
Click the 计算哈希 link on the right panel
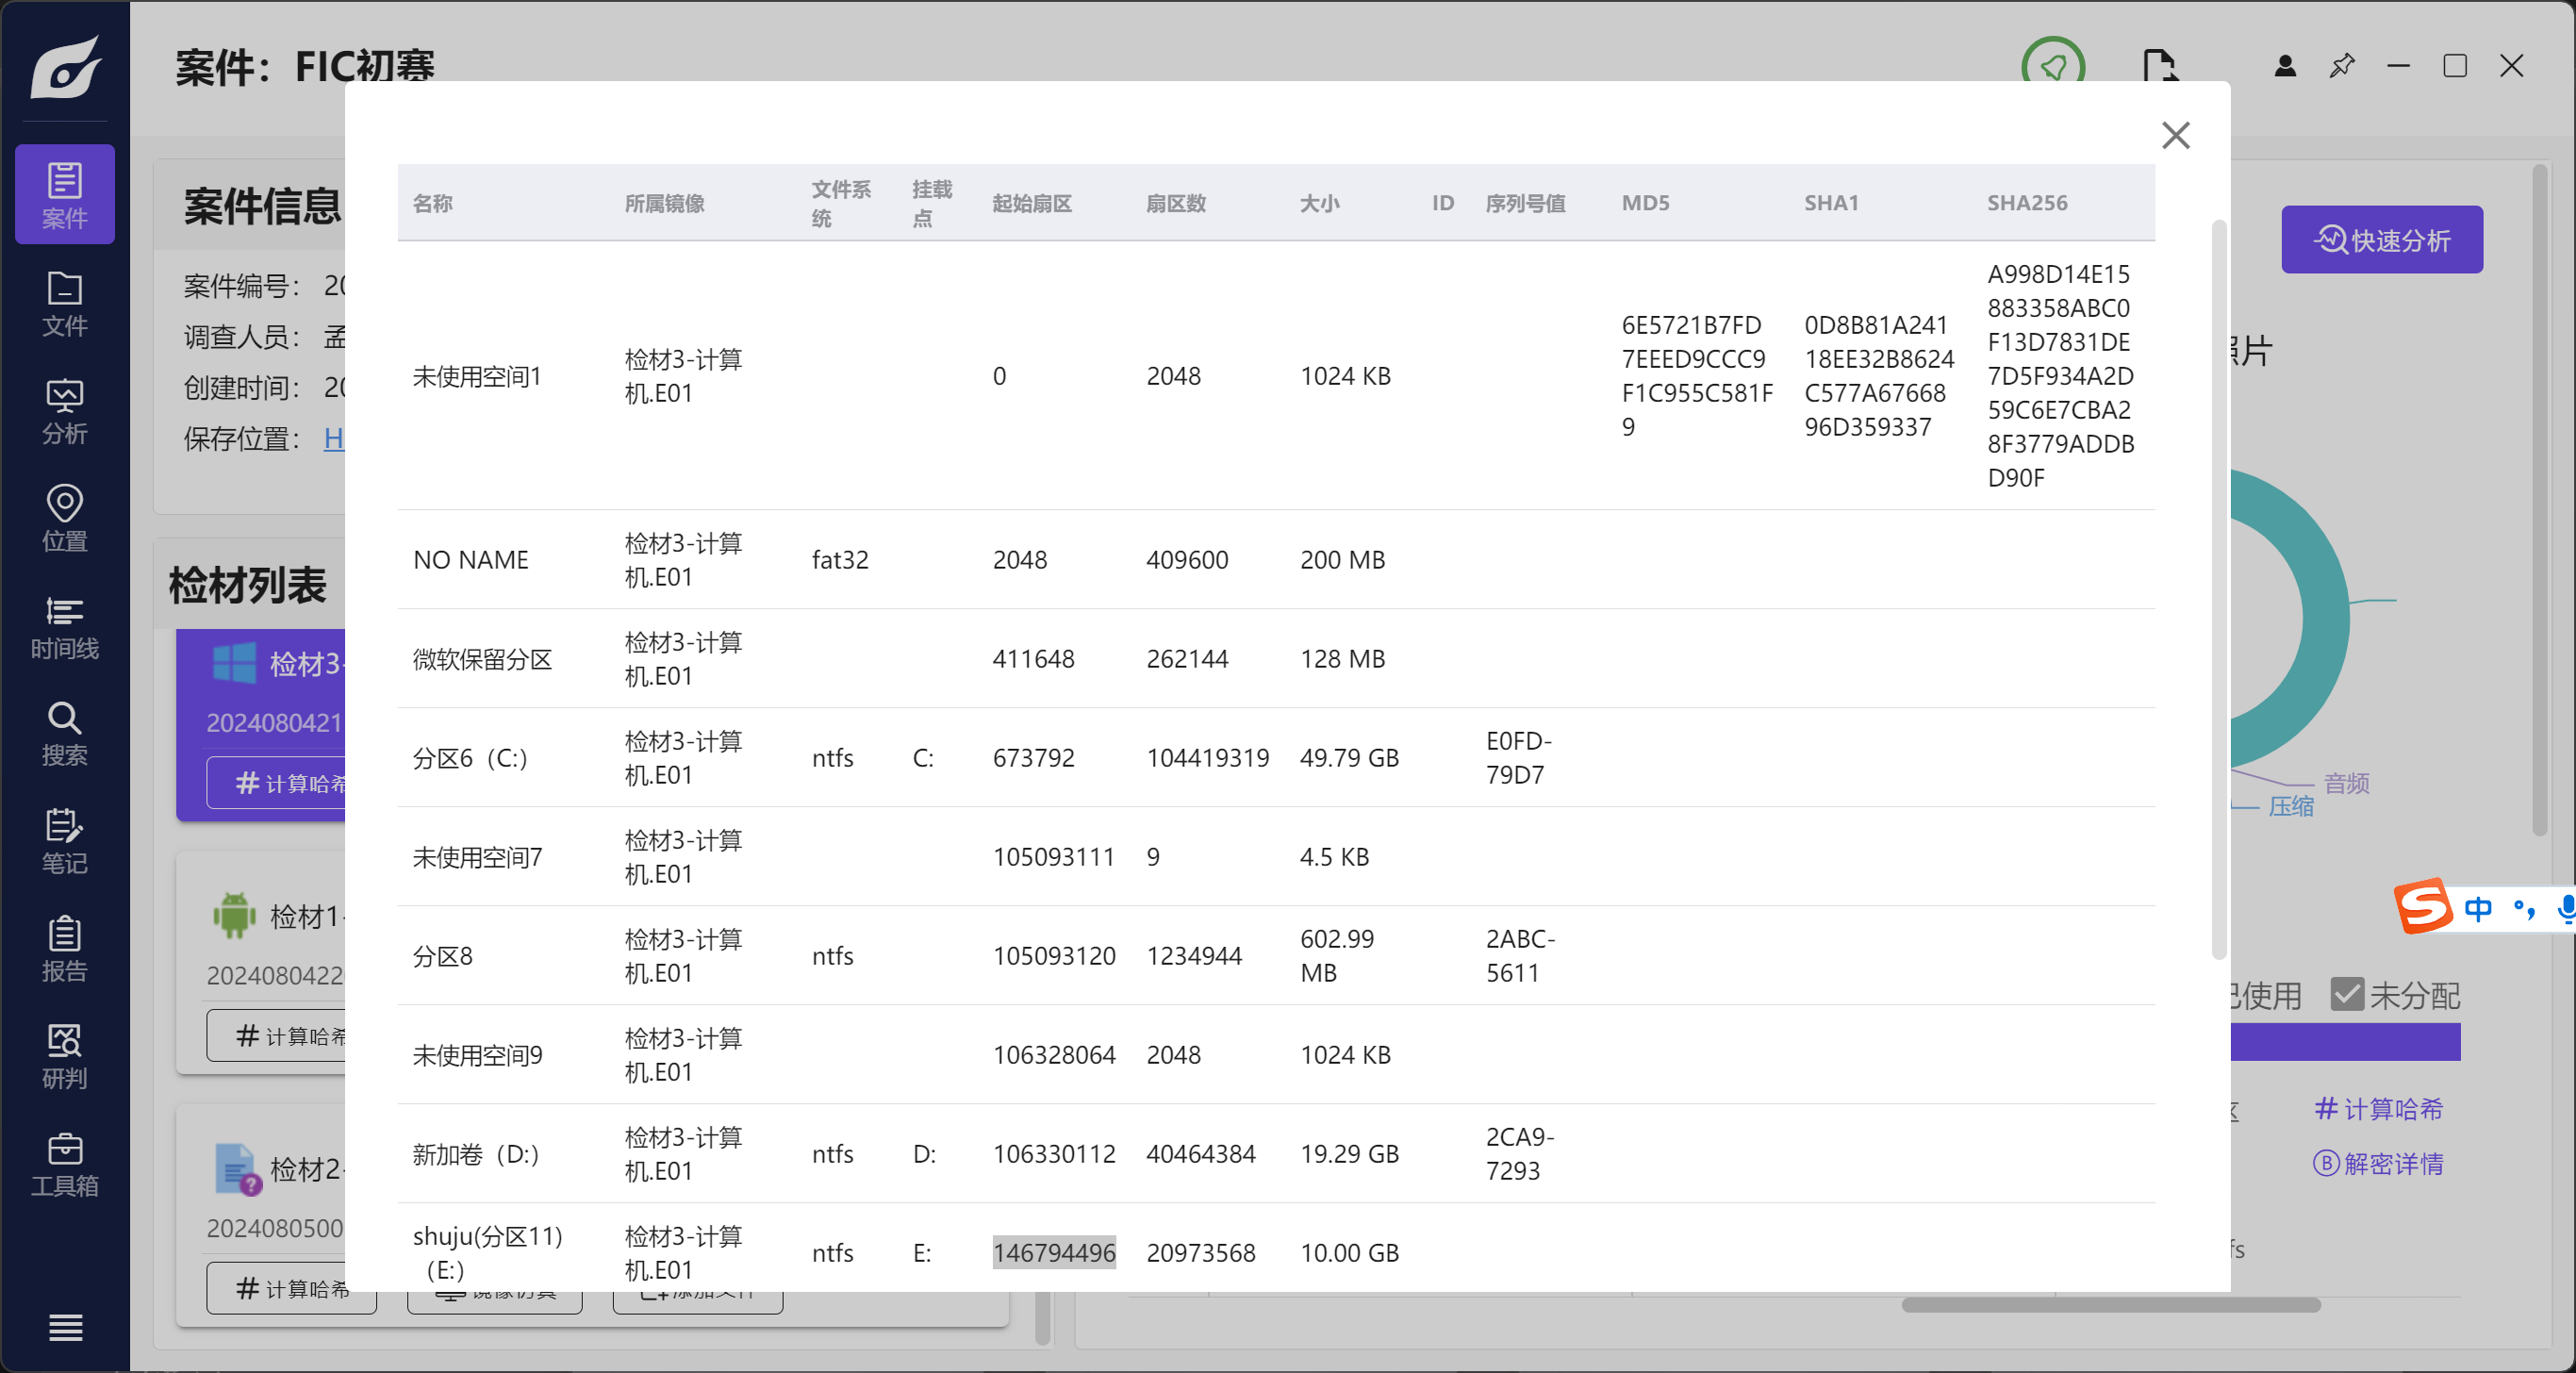(2379, 1108)
